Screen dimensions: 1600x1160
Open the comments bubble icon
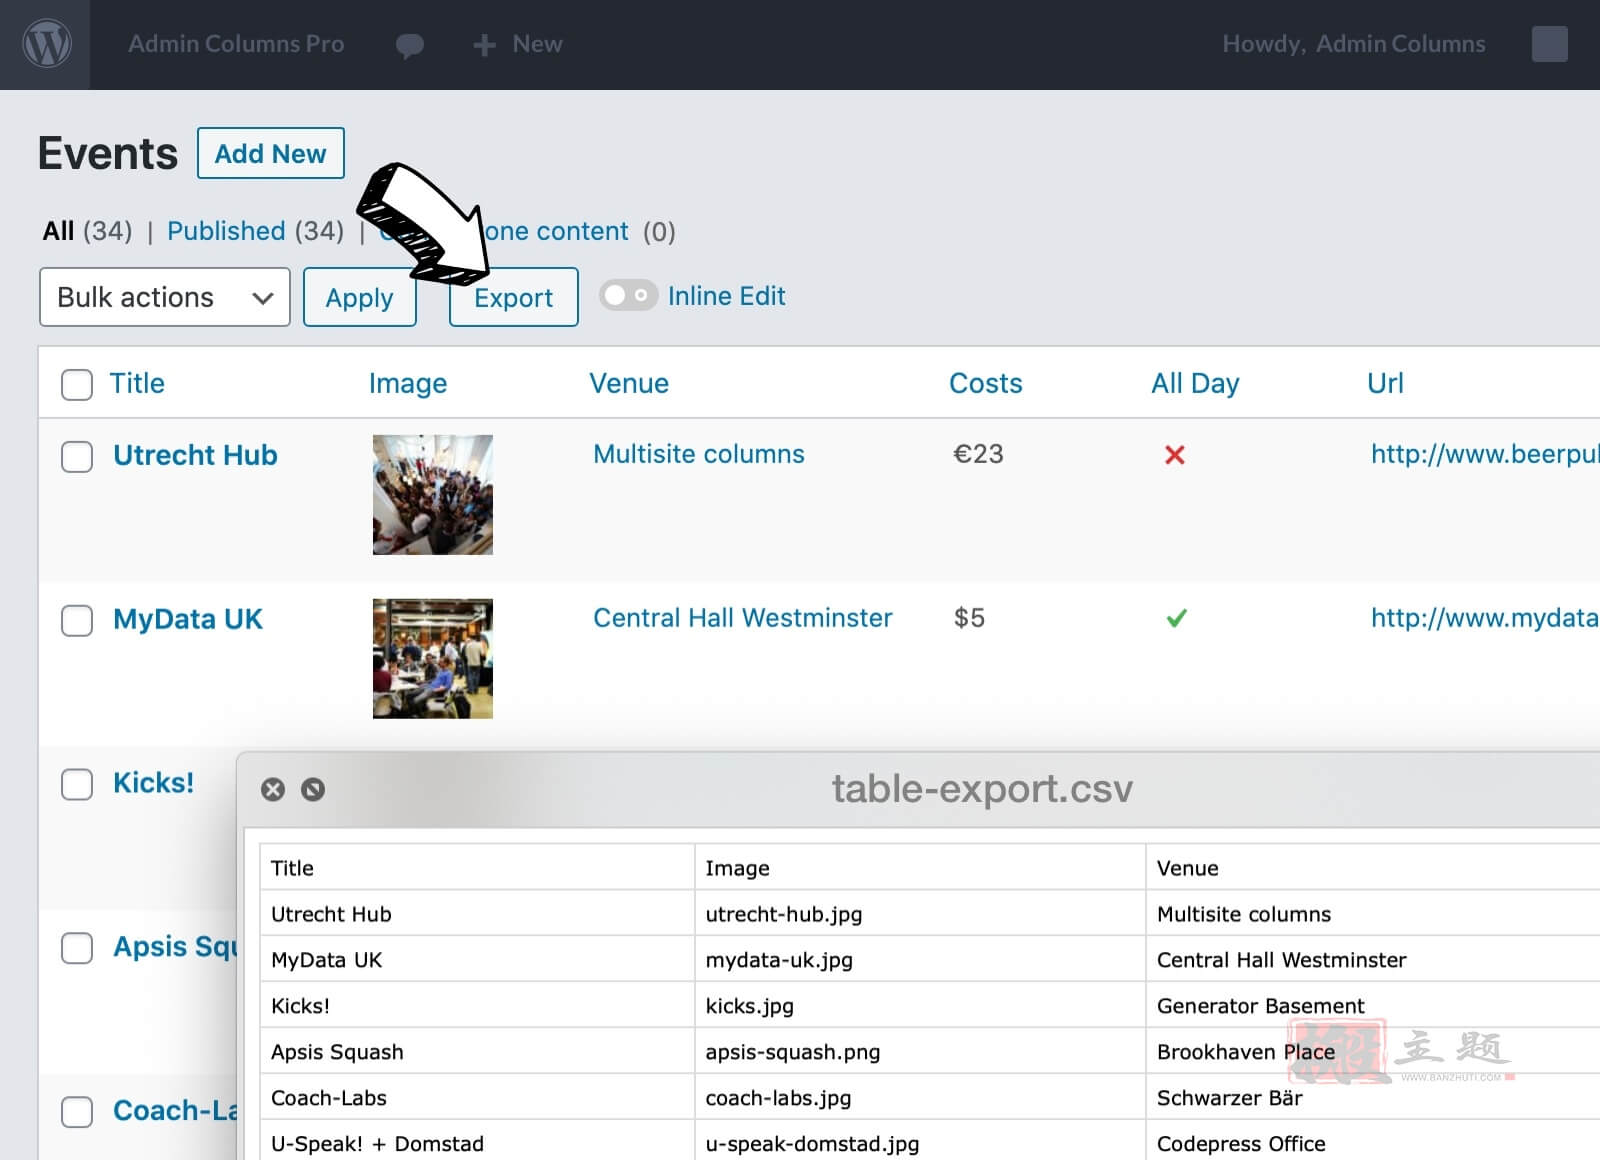click(x=410, y=45)
